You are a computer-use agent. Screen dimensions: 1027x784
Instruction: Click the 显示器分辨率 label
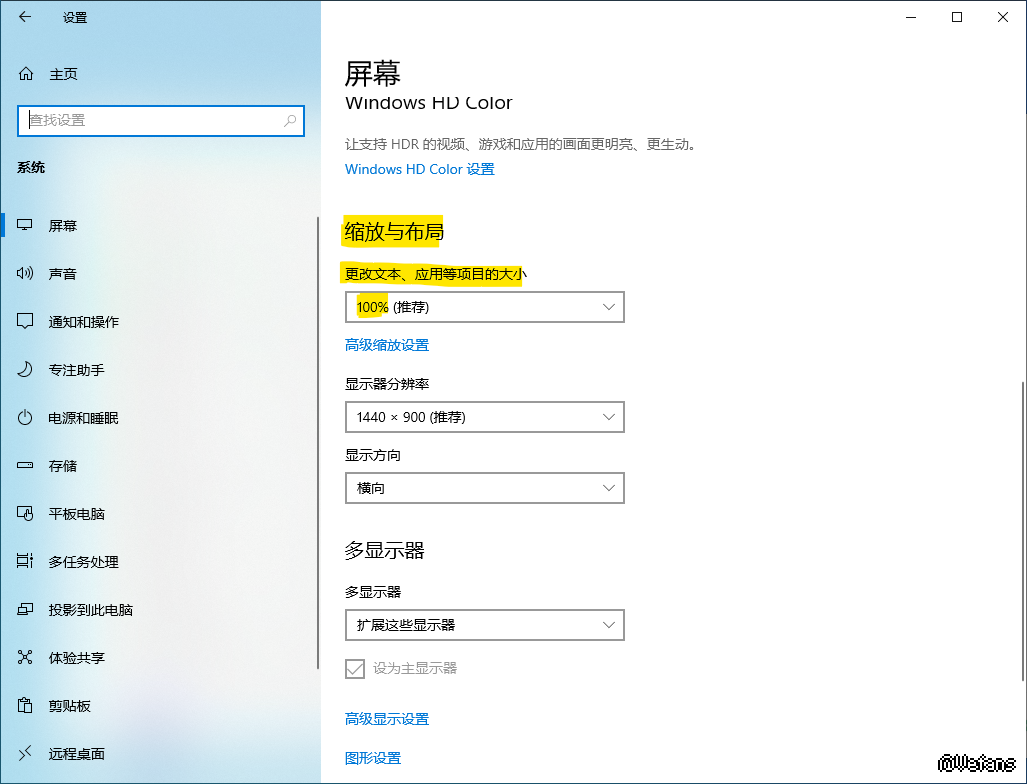(x=387, y=384)
